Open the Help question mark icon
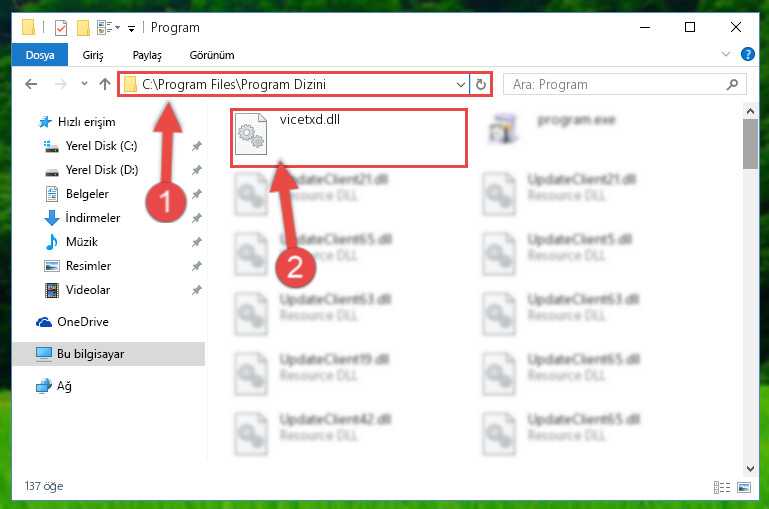Screen dimensions: 769x509 click(747, 54)
